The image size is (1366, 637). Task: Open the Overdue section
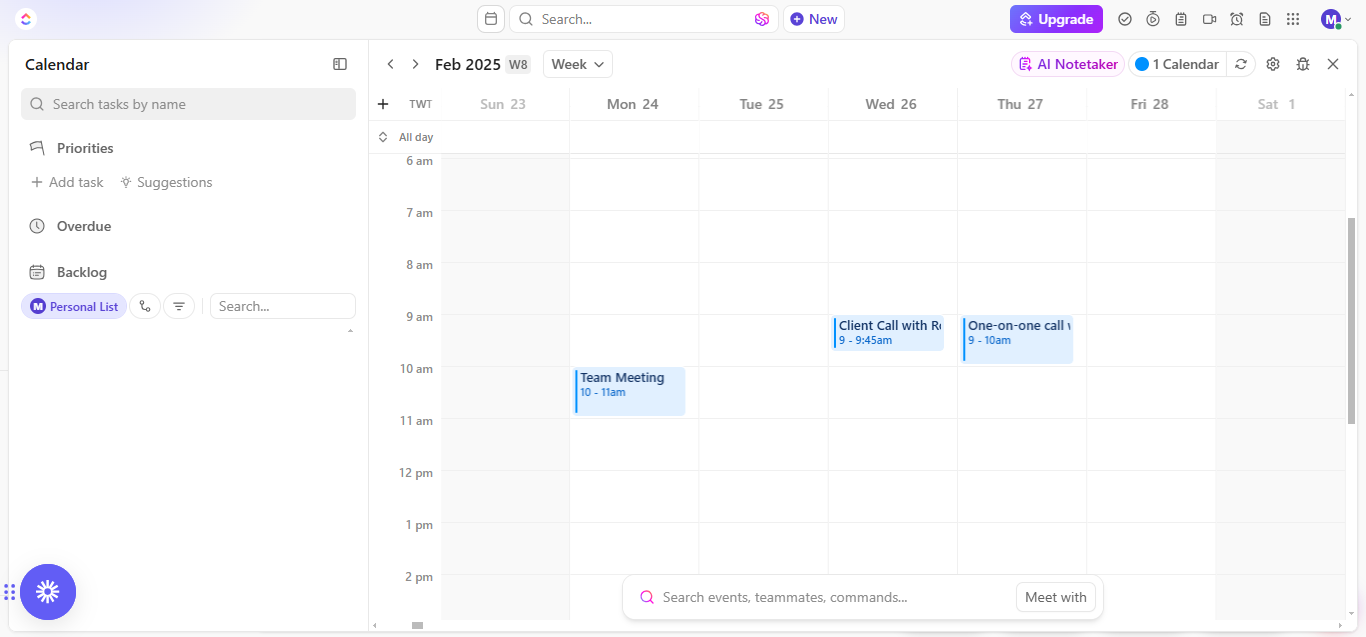(84, 226)
